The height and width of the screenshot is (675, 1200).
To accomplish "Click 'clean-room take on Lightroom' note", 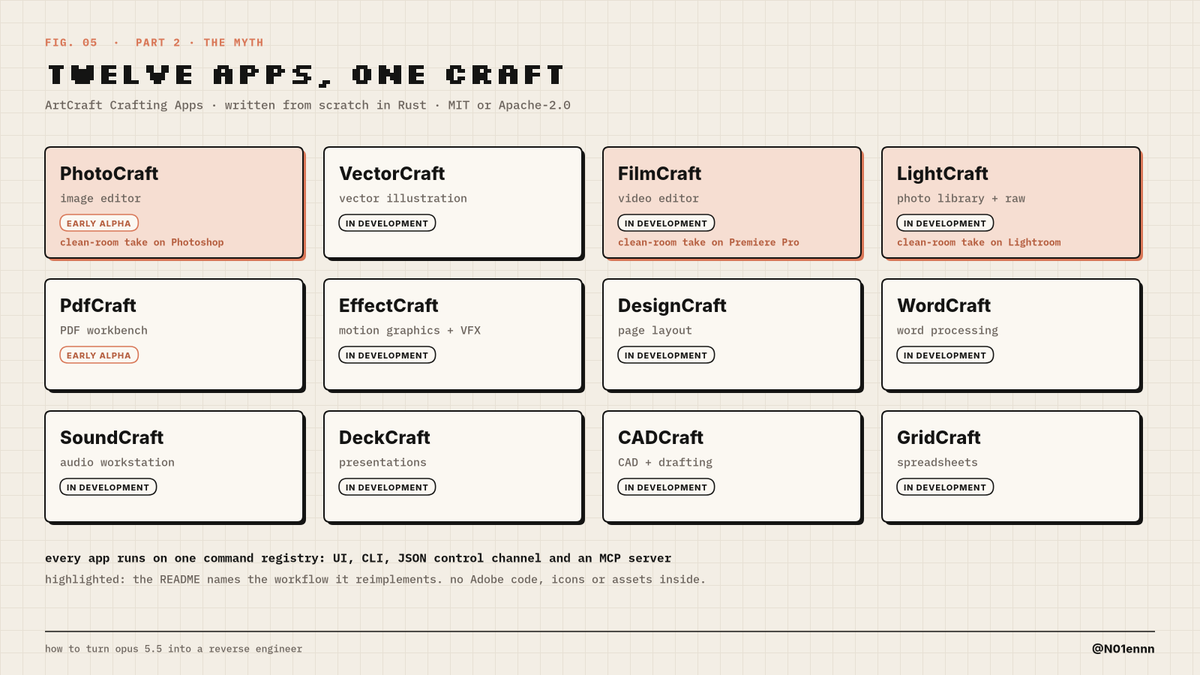I will 979,243.
